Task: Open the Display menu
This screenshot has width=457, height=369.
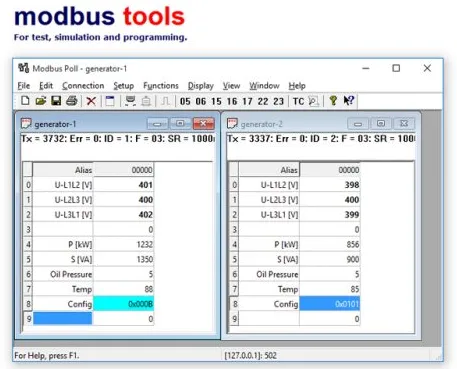Action: (x=200, y=86)
